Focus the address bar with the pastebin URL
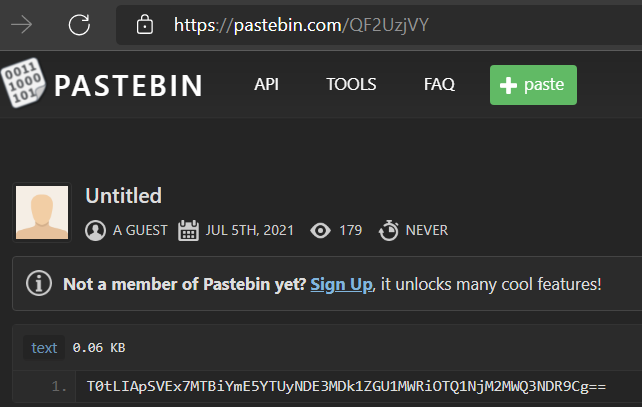Image resolution: width=642 pixels, height=407 pixels. pyautogui.click(x=380, y=23)
